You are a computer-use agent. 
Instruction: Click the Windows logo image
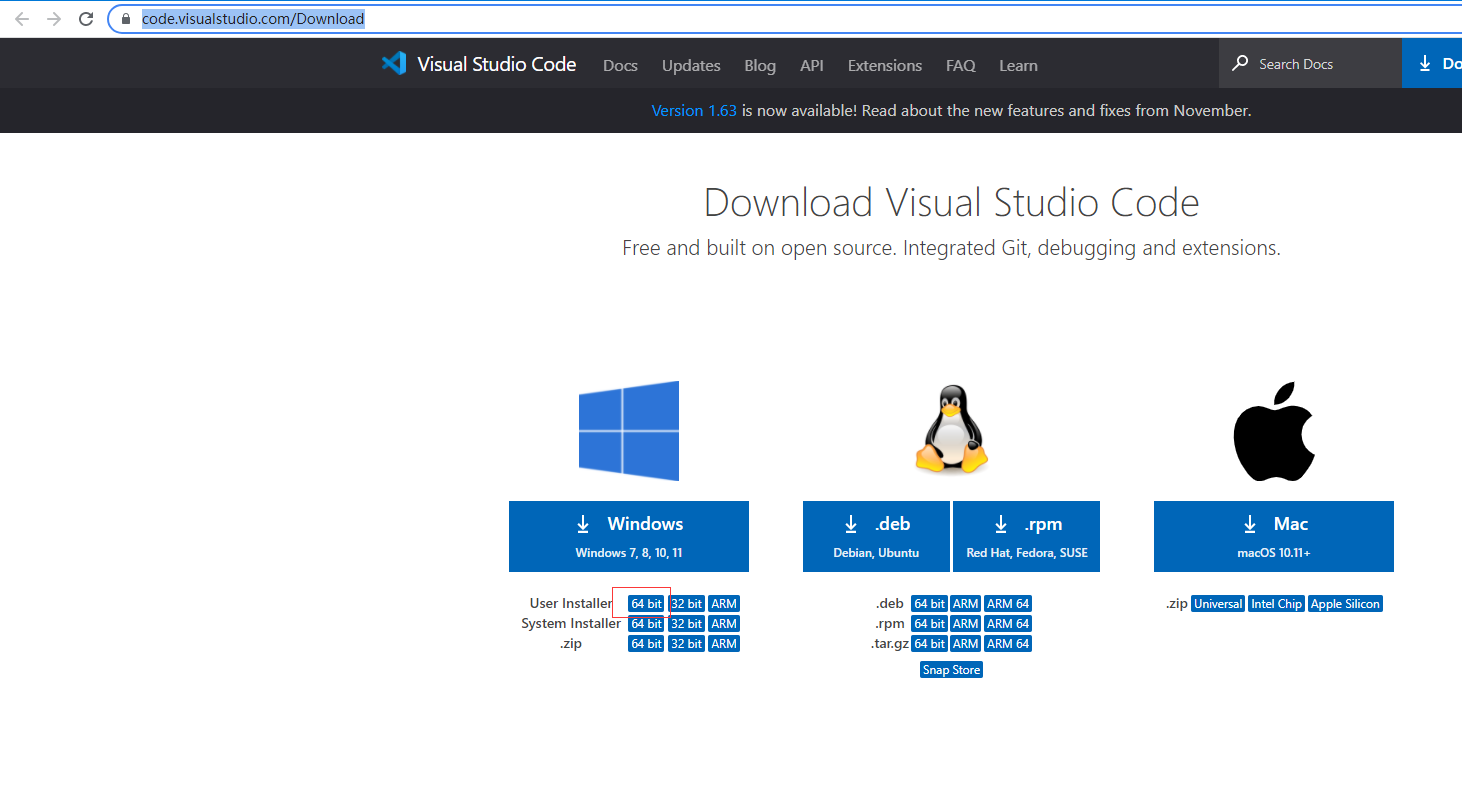[x=629, y=430]
